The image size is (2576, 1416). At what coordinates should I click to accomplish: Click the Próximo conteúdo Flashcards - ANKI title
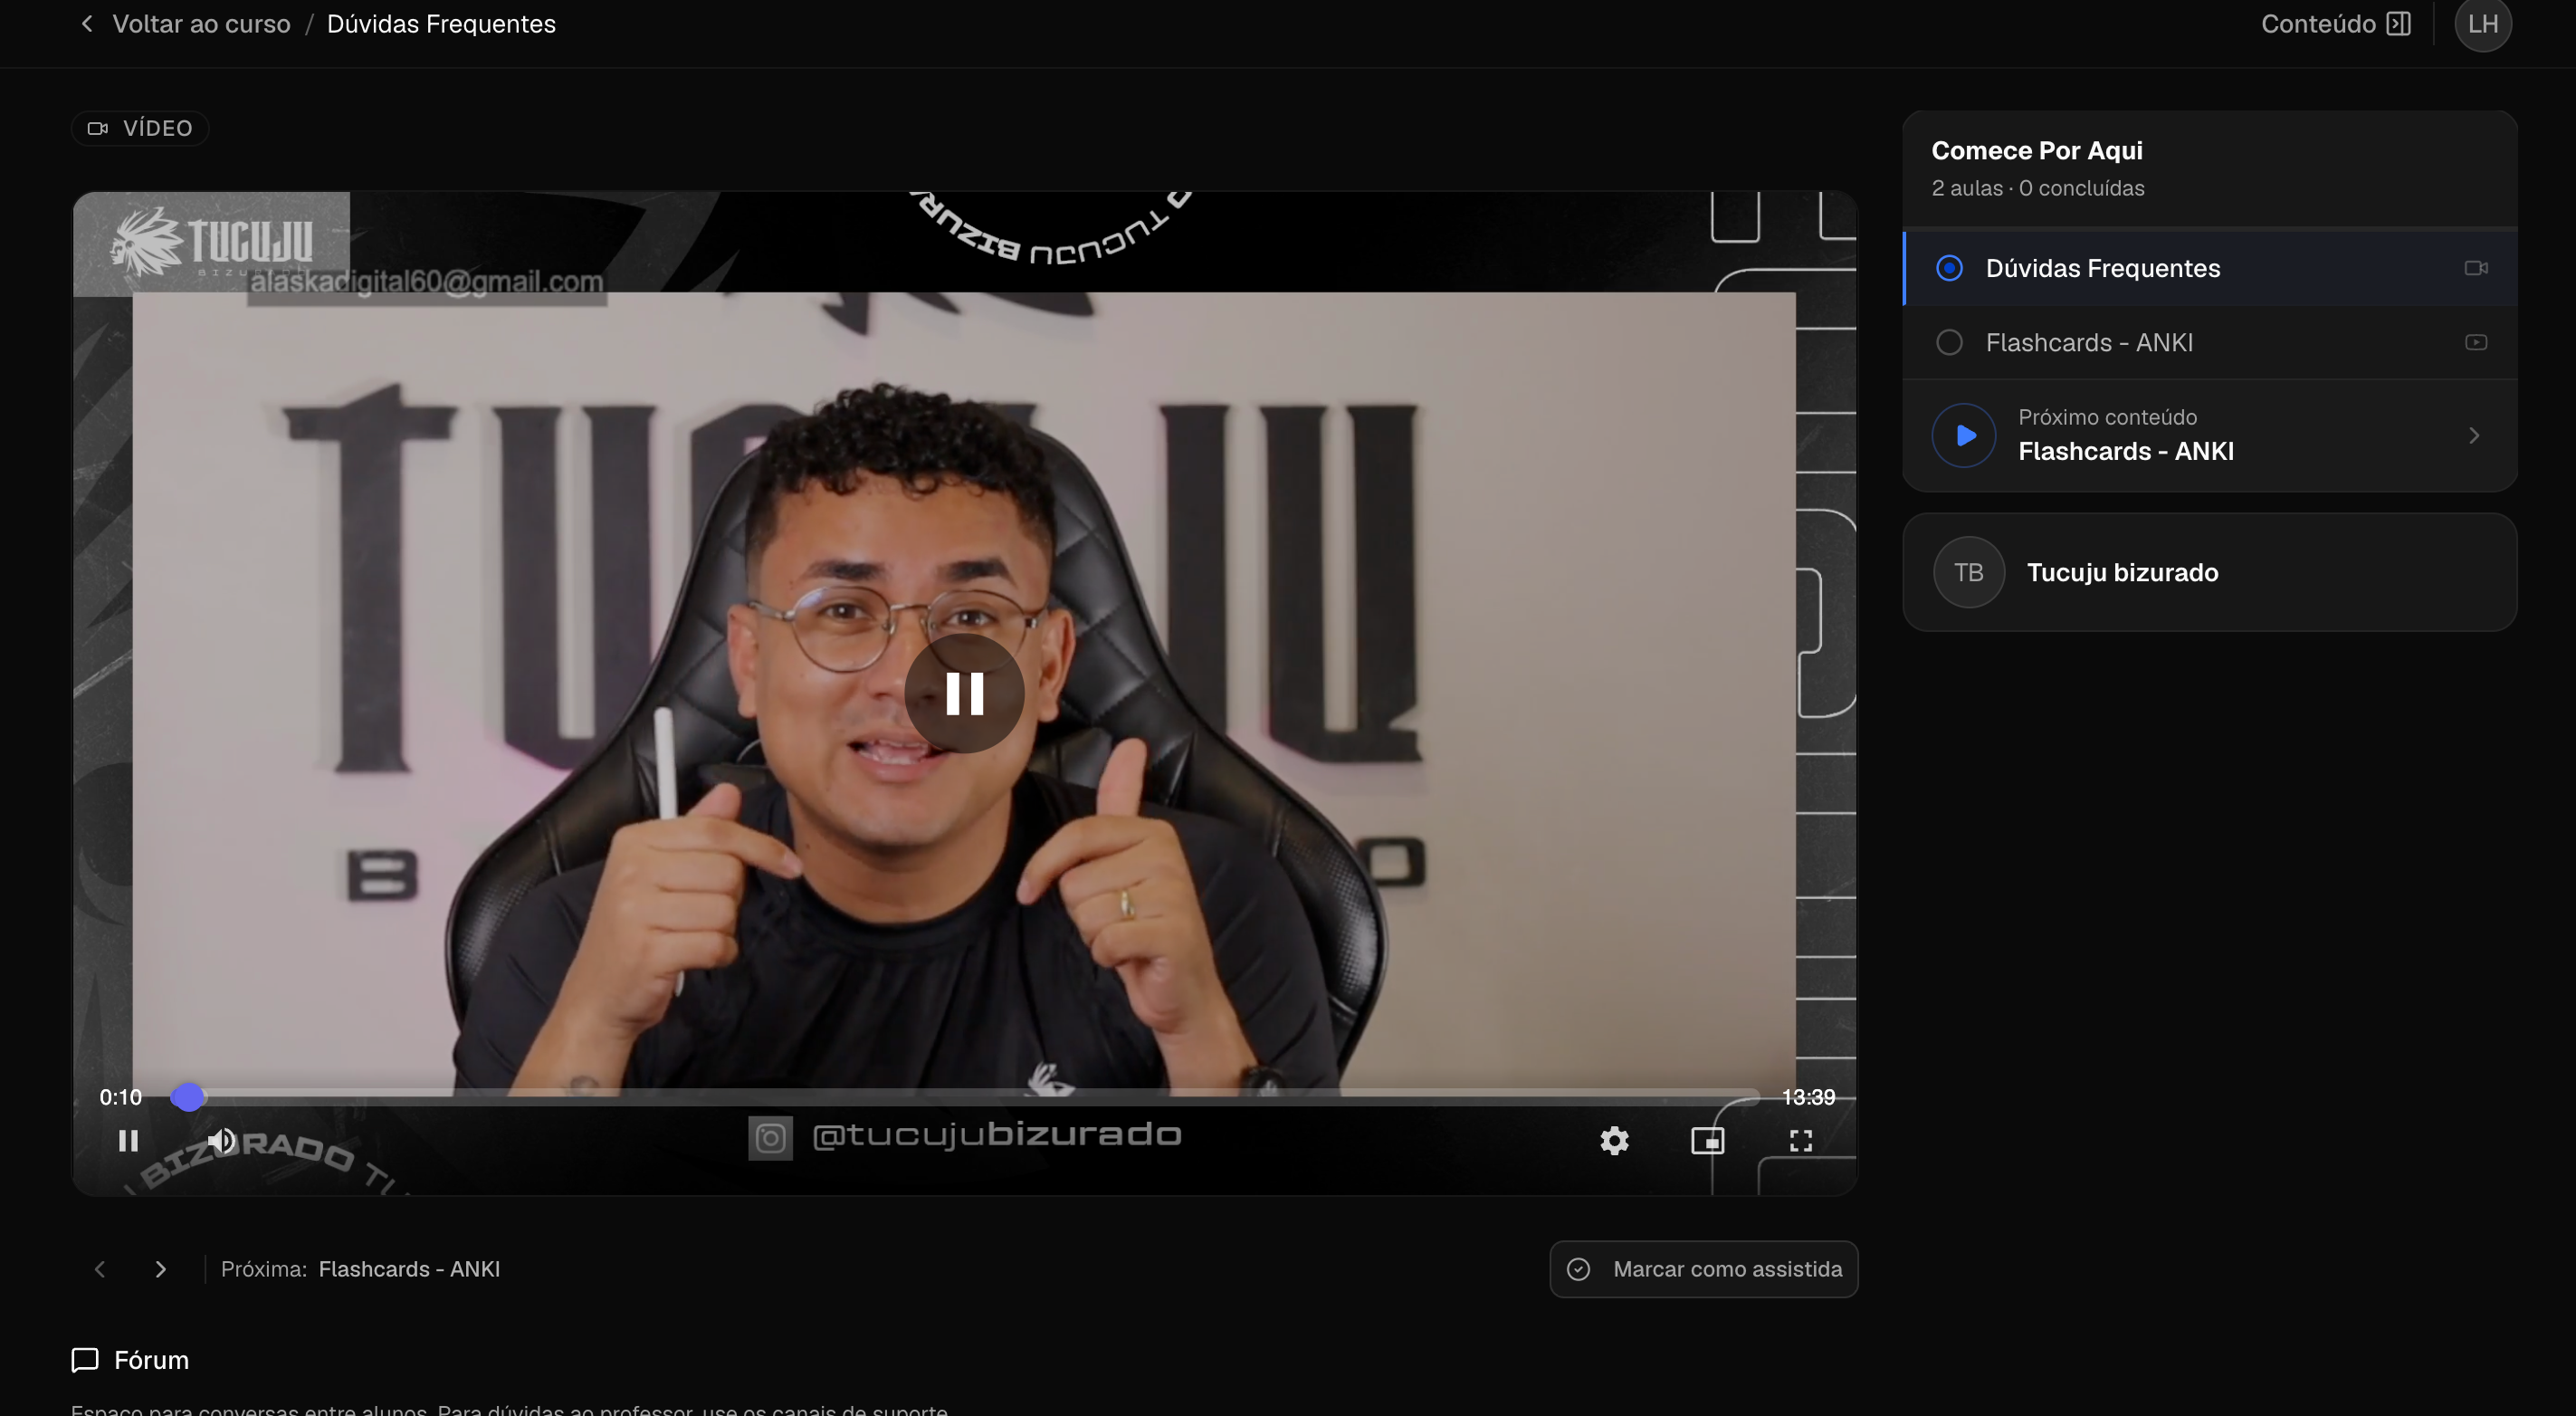[x=2126, y=451]
